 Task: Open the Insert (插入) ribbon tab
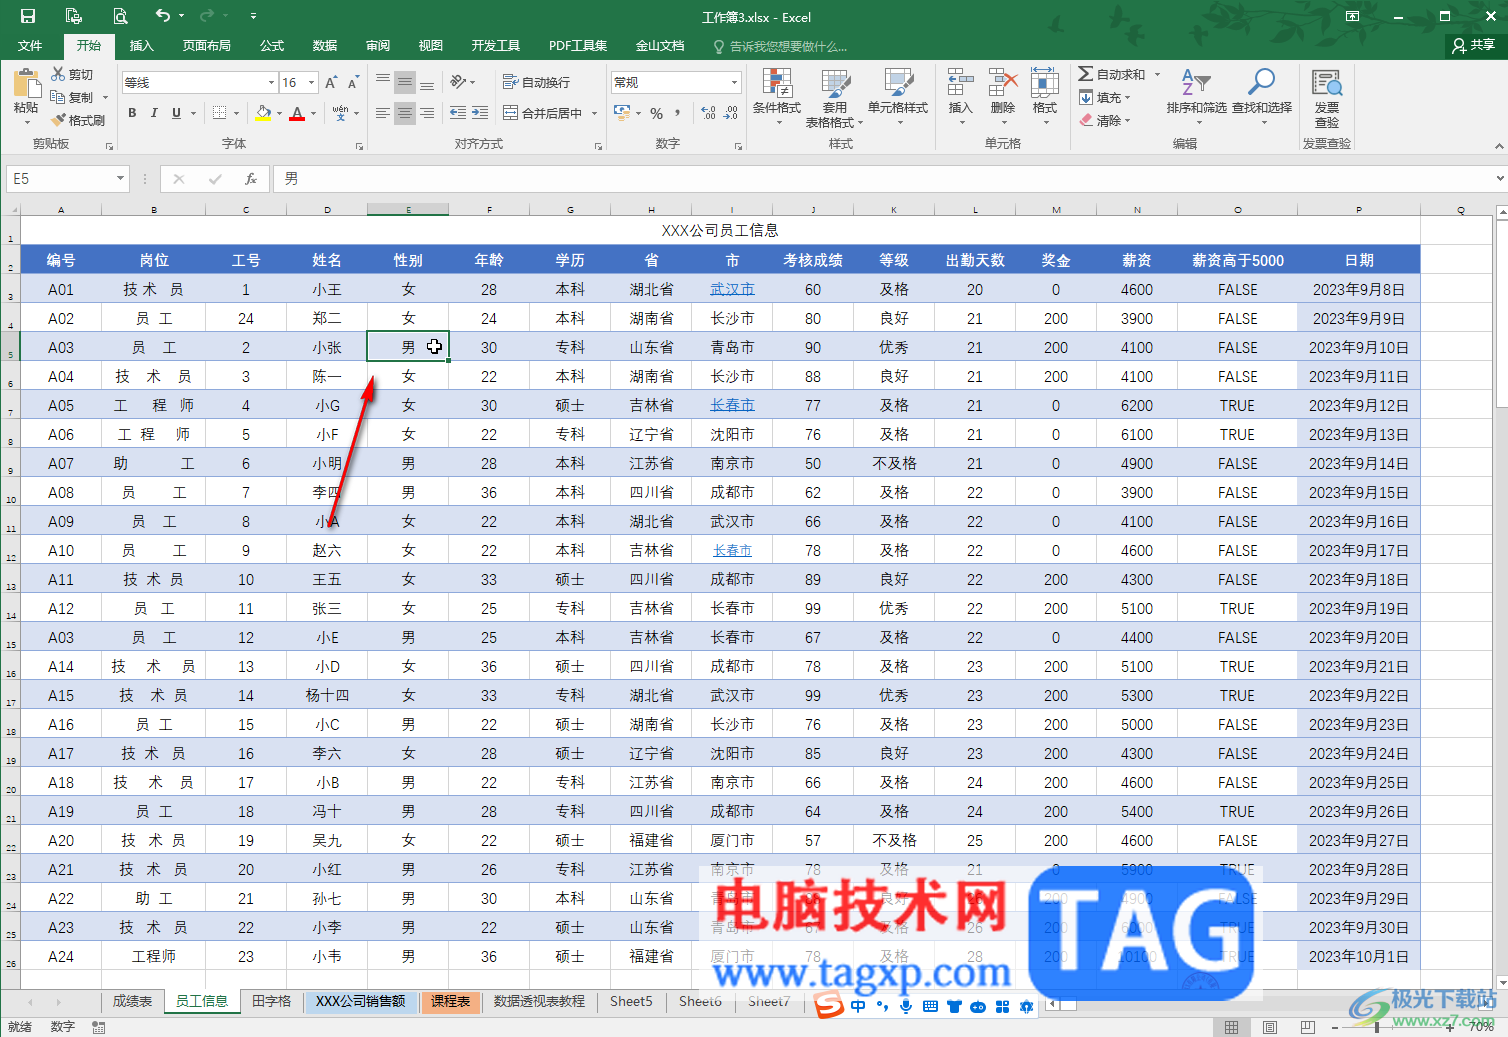[142, 45]
